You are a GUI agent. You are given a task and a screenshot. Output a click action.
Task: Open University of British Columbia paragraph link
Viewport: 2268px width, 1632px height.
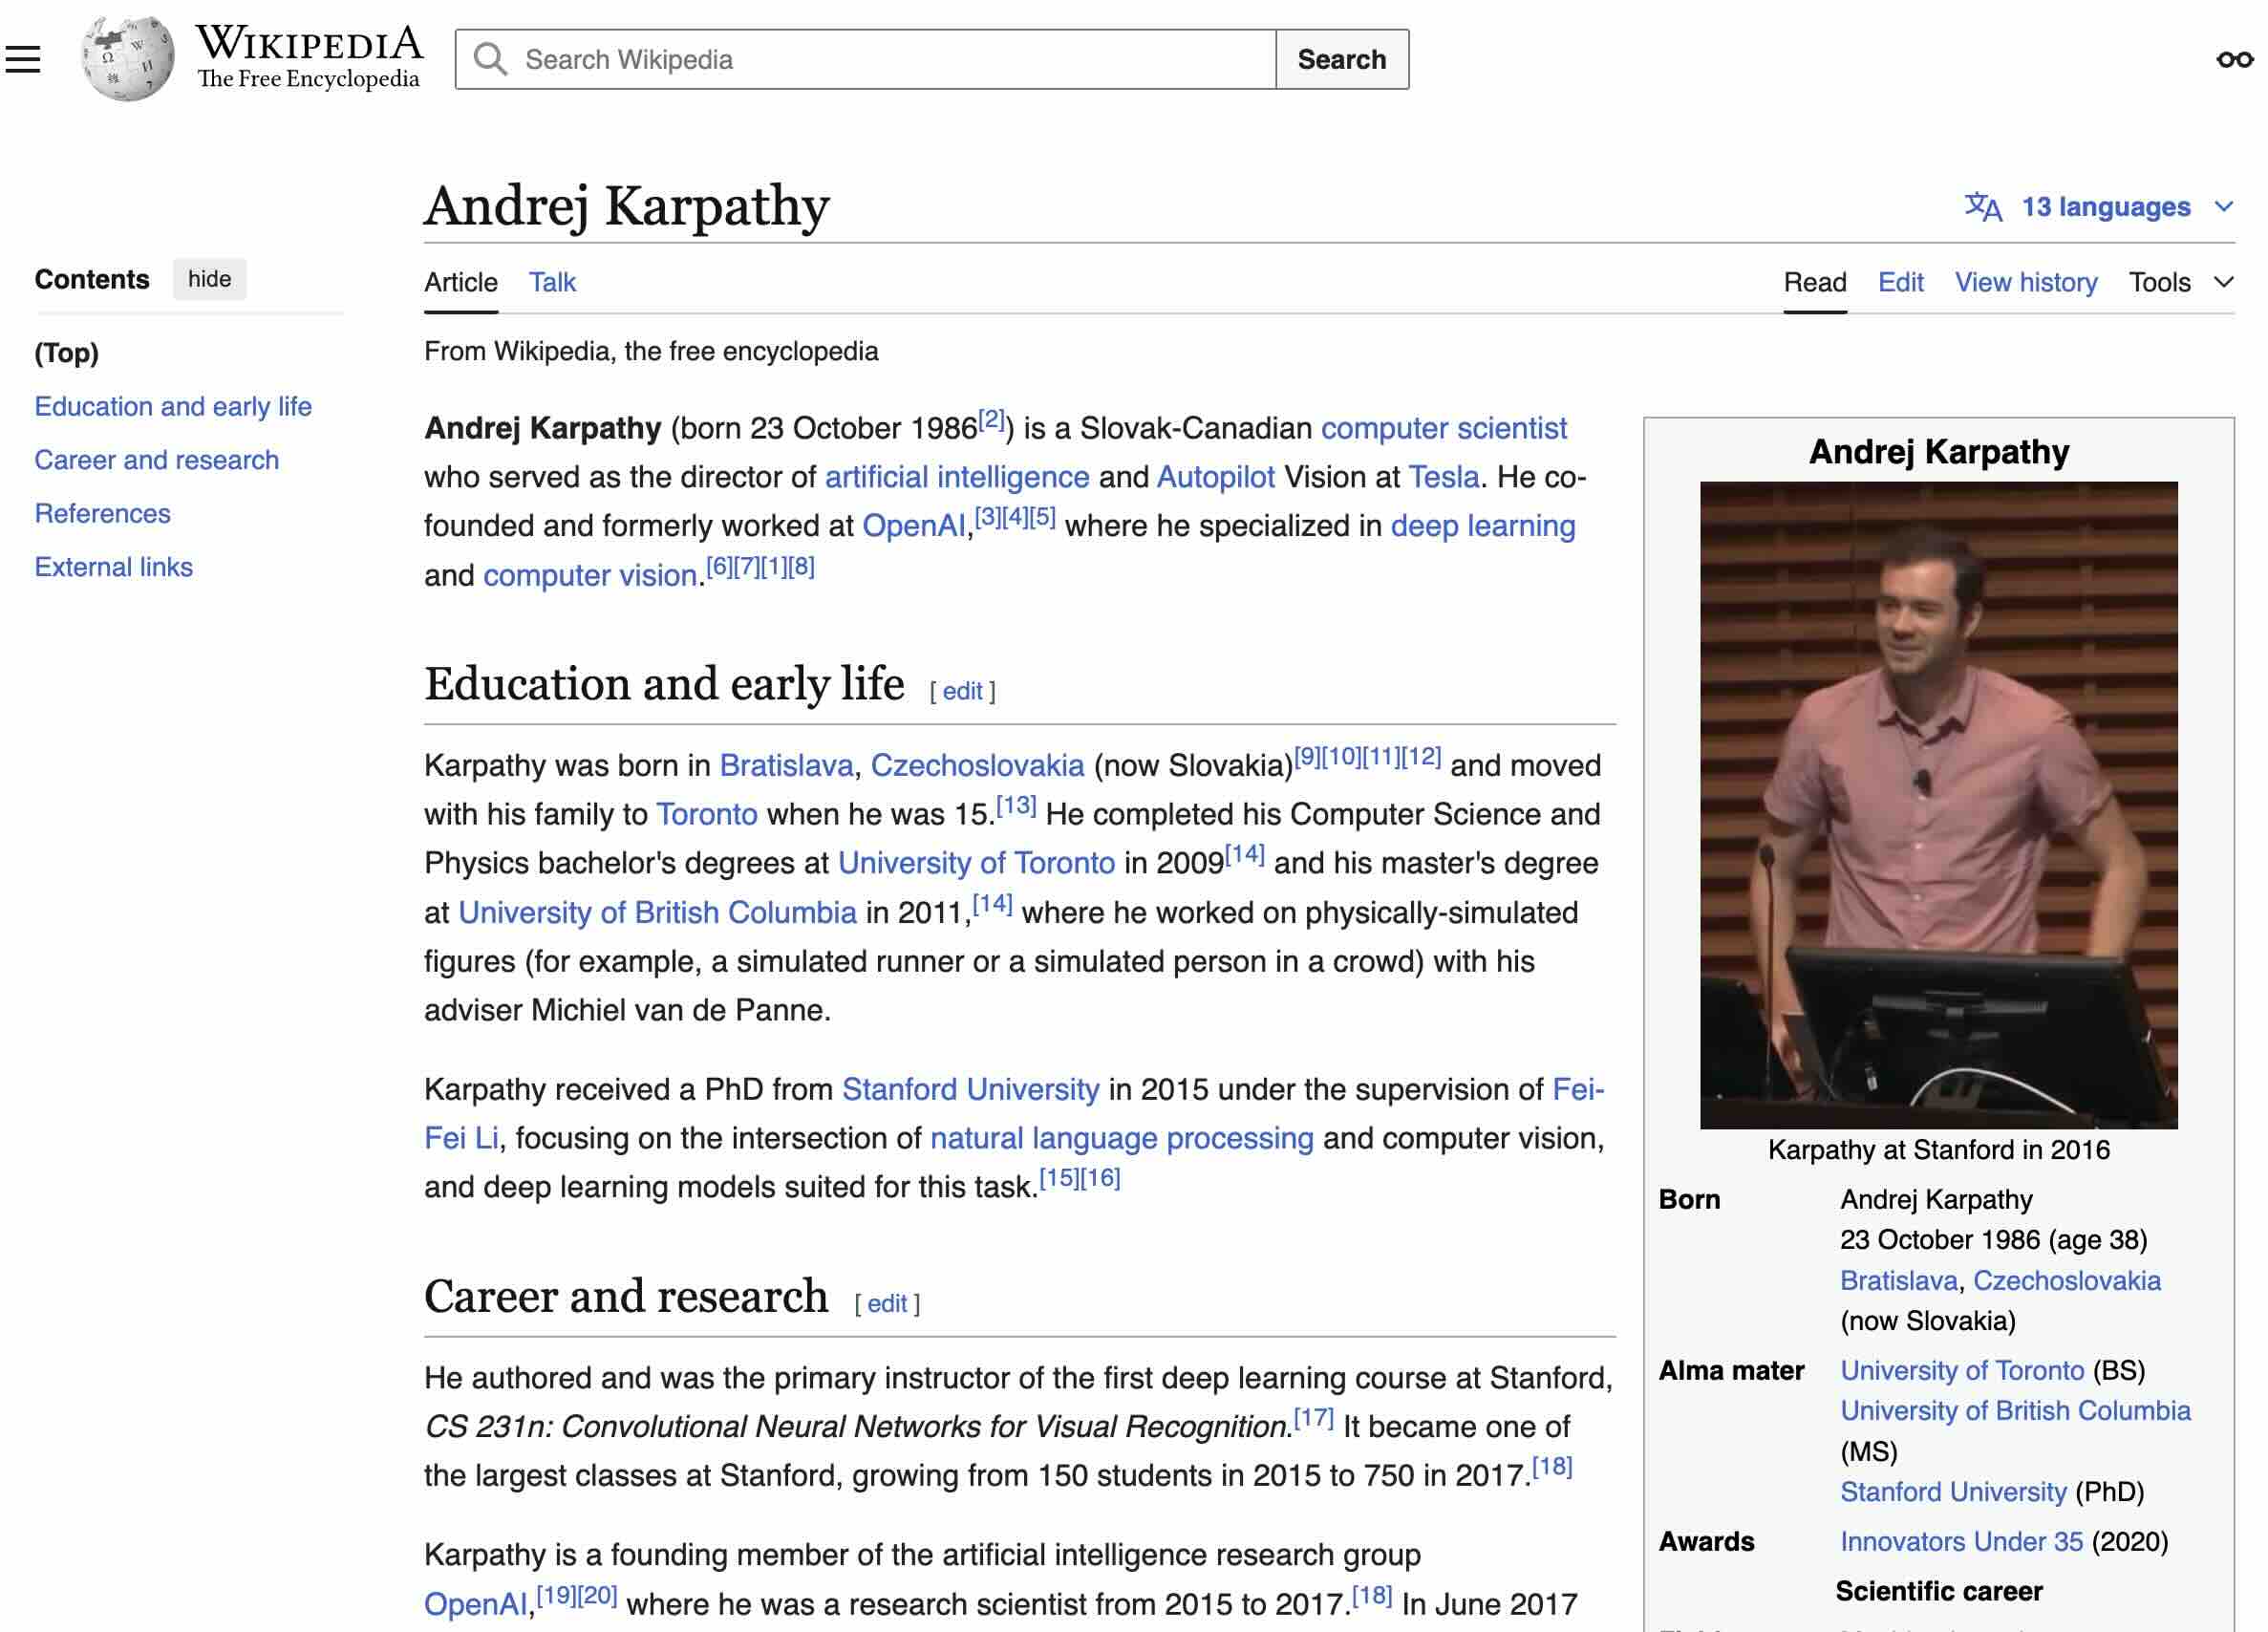tap(657, 913)
